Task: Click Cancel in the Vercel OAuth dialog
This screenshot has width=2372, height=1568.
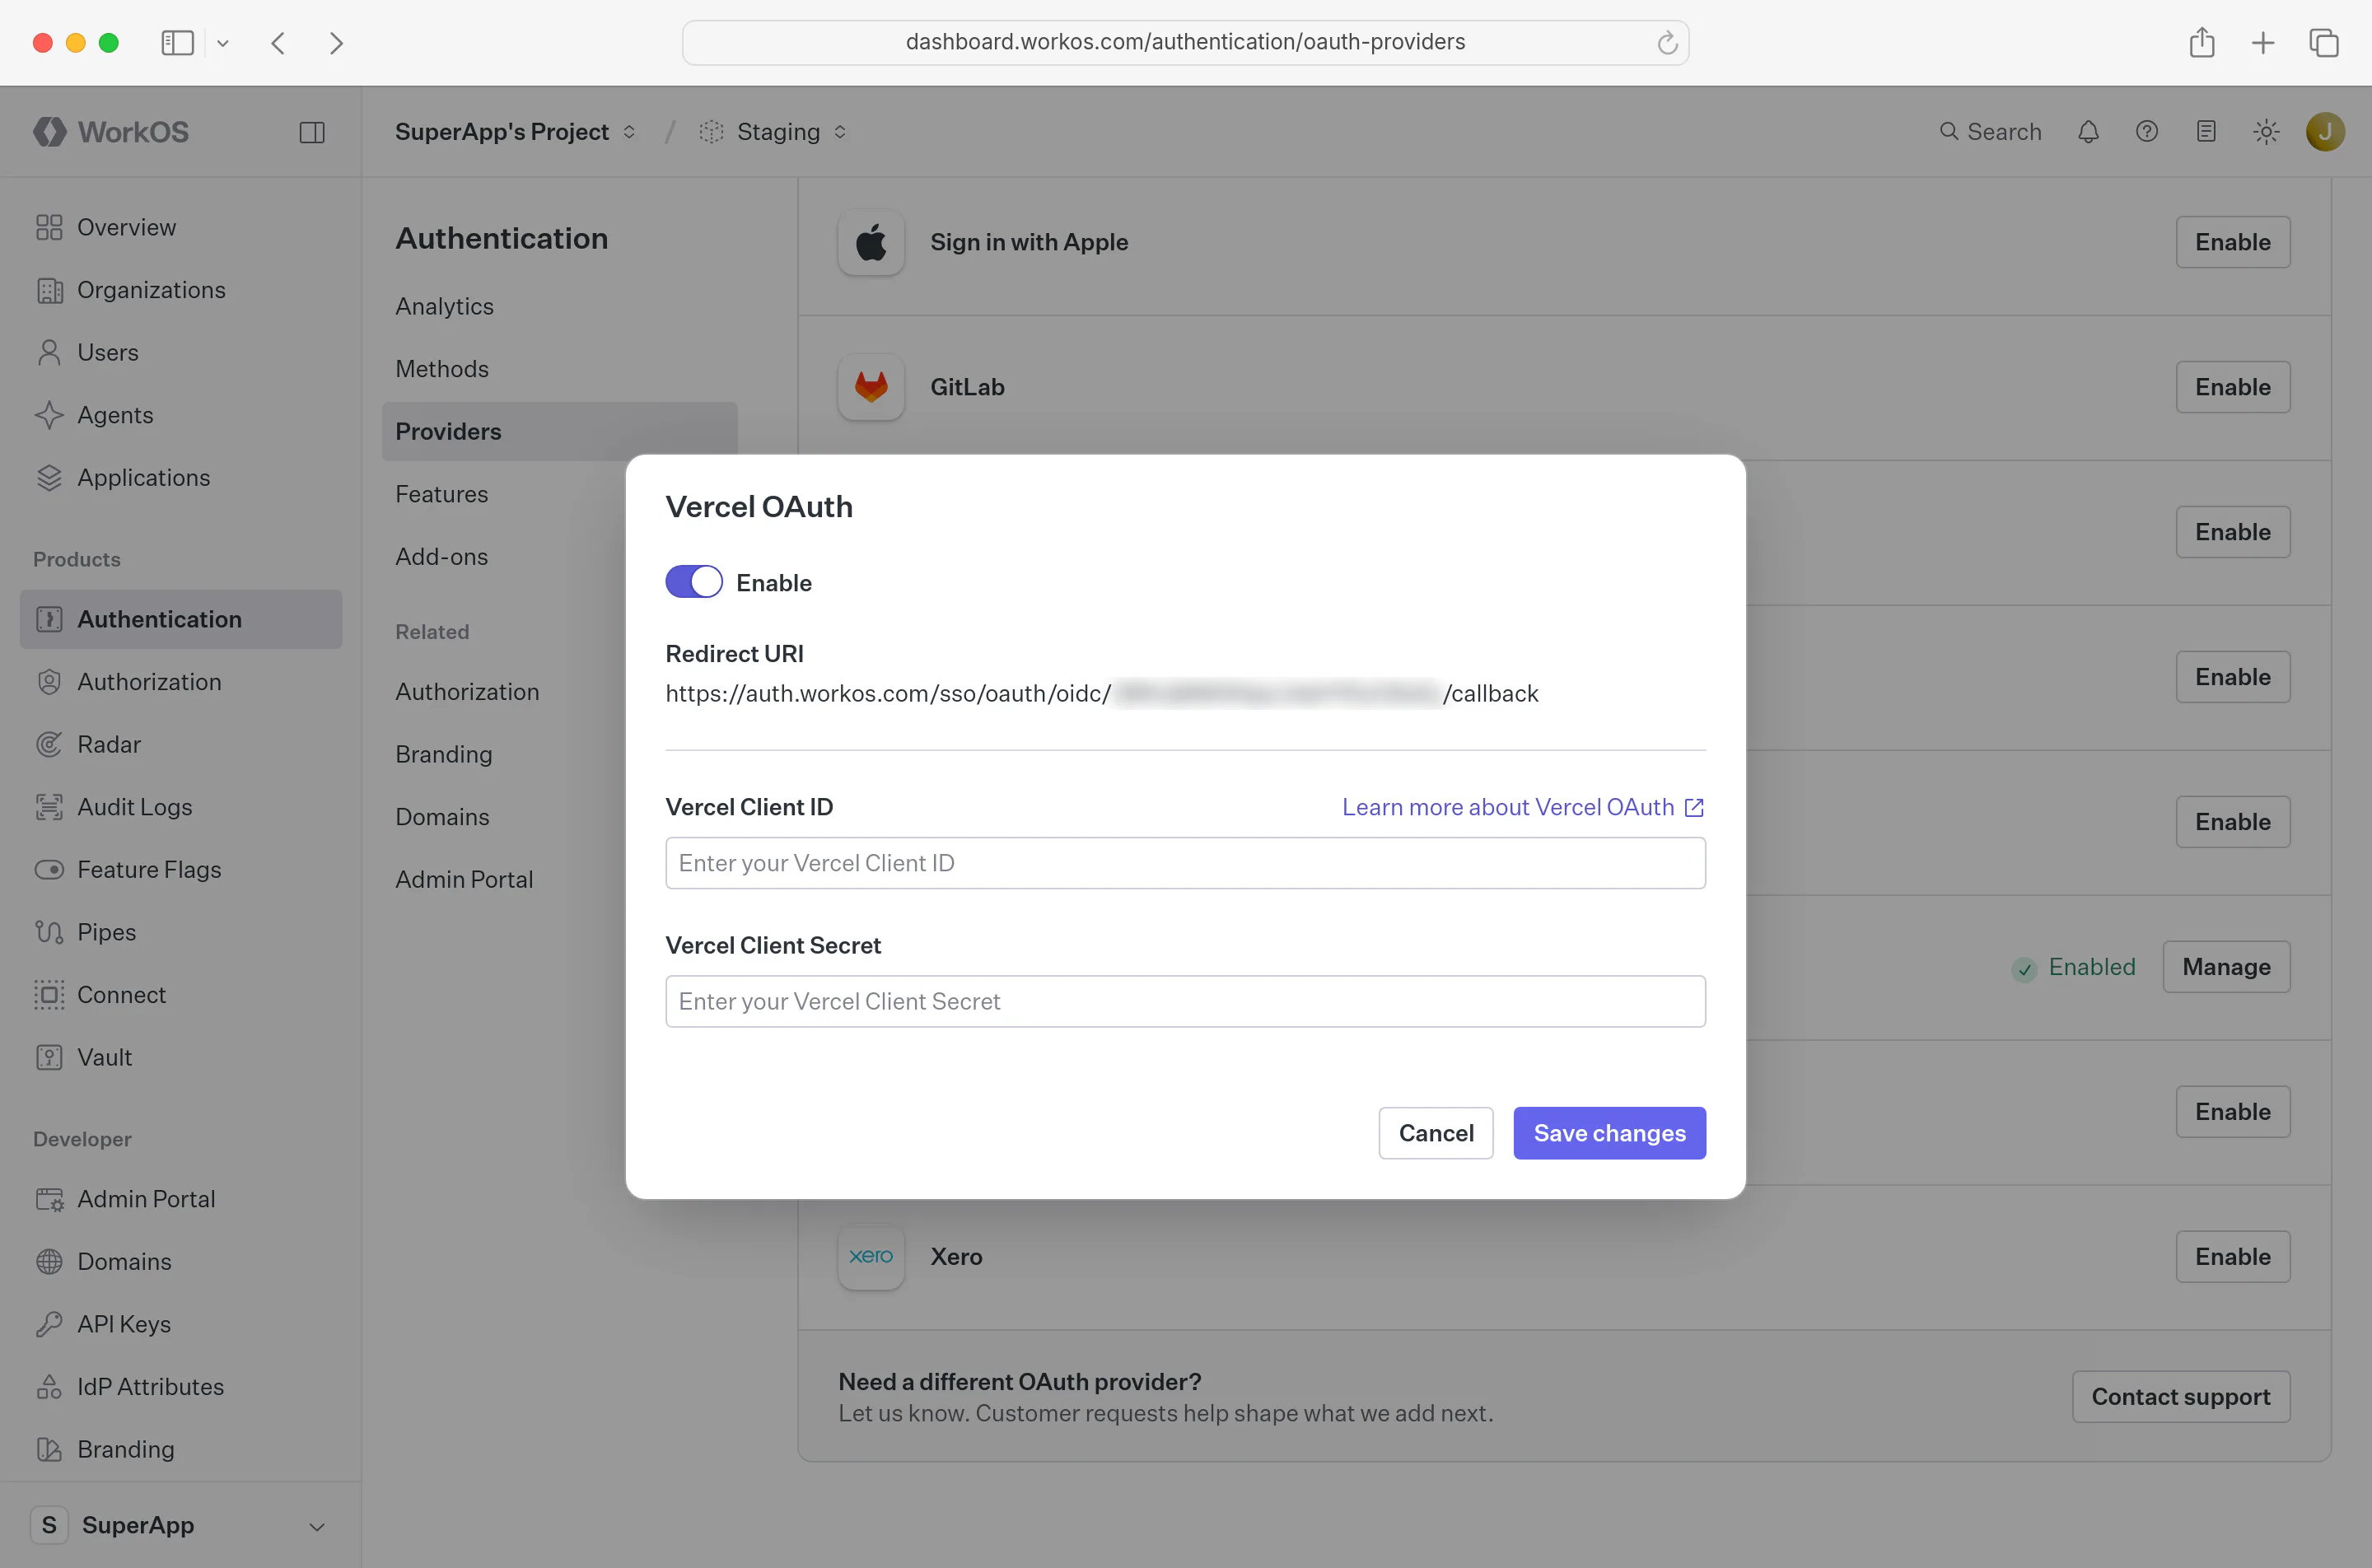Action: [x=1435, y=1133]
